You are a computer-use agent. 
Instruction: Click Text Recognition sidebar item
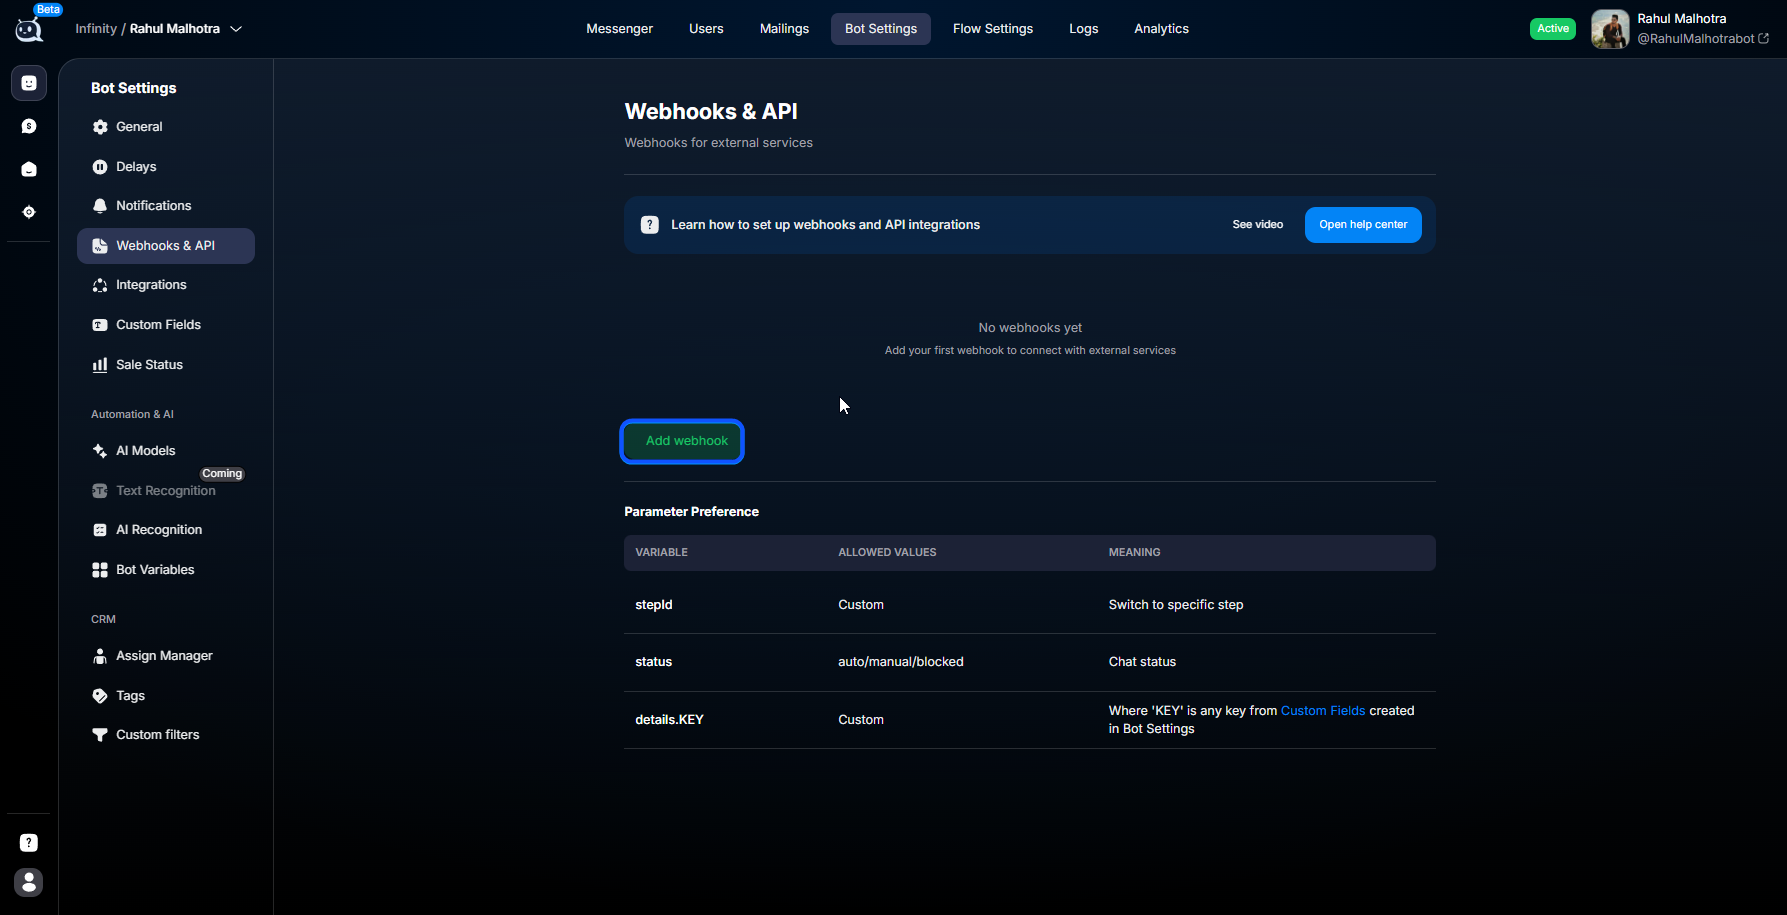click(x=166, y=491)
